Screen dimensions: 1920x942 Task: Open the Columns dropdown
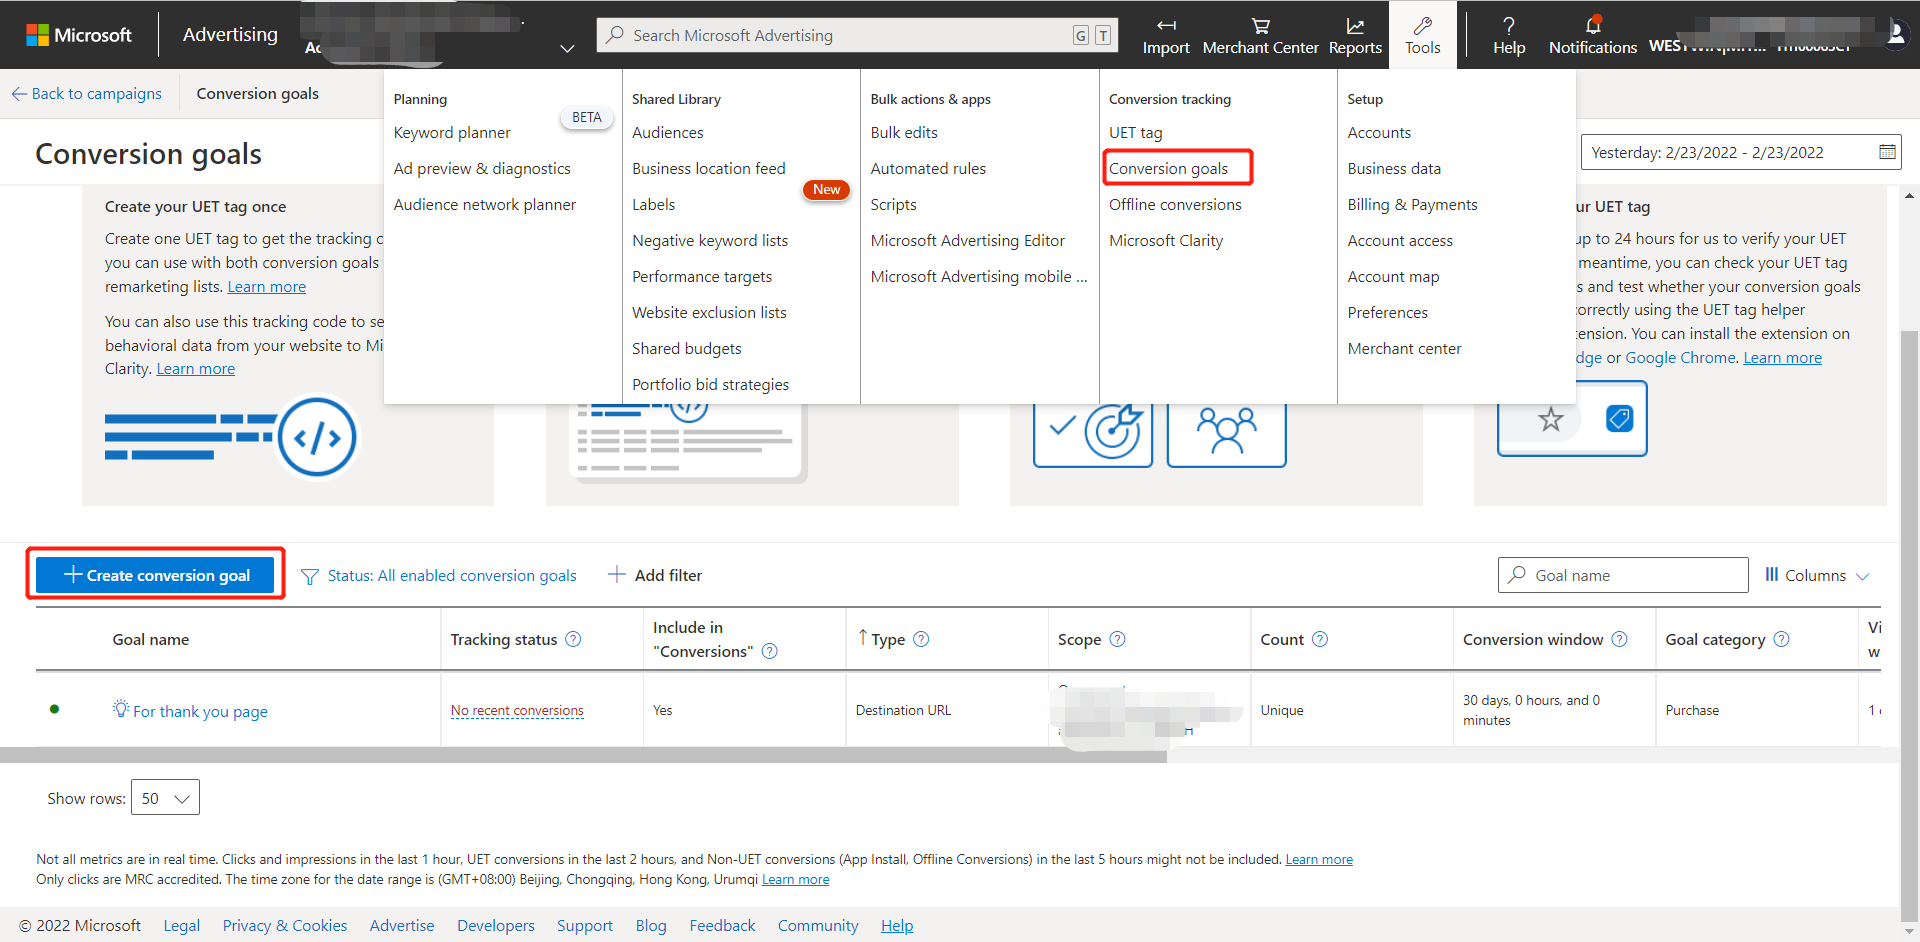tap(1817, 575)
